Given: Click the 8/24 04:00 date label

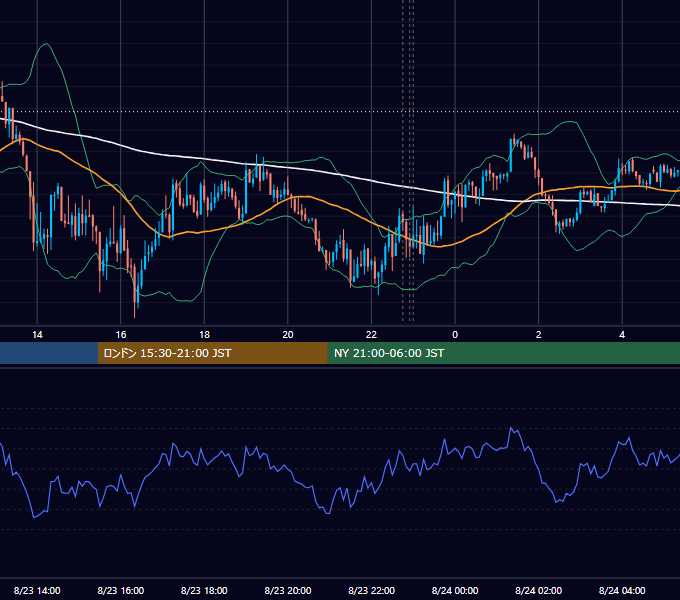Looking at the screenshot, I should point(622,590).
